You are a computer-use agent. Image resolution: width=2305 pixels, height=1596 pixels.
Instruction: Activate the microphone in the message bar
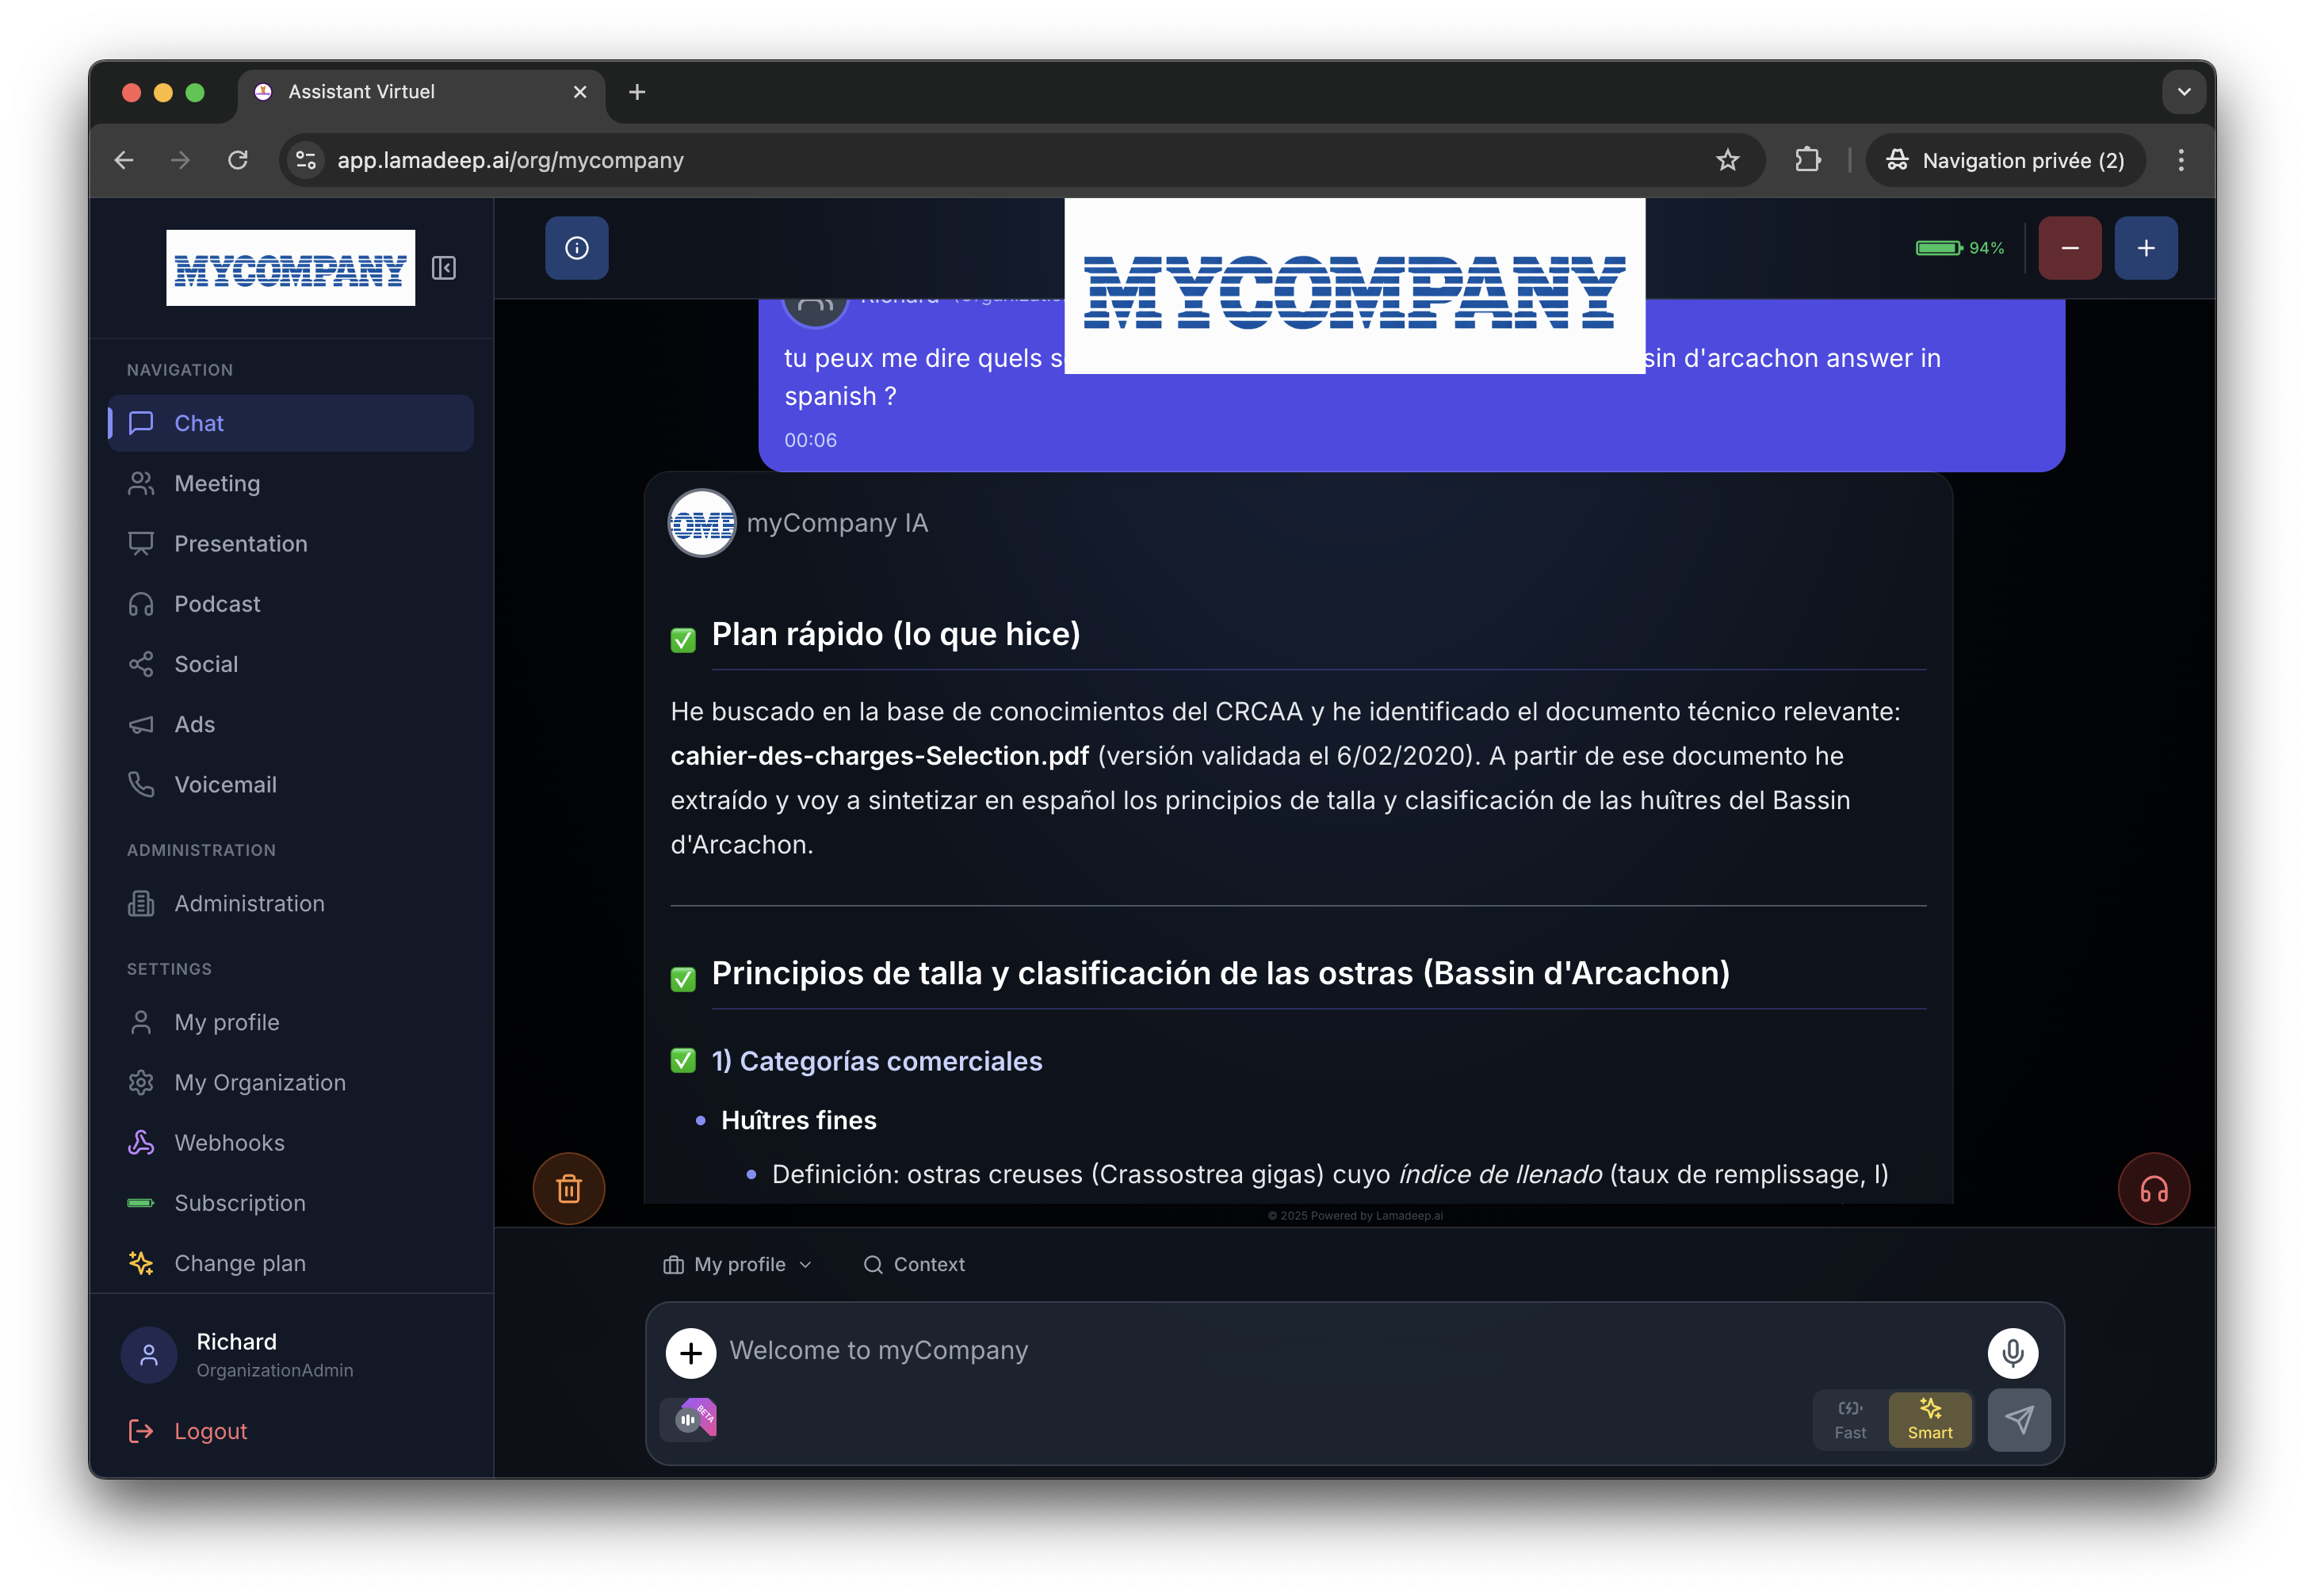tap(2013, 1352)
